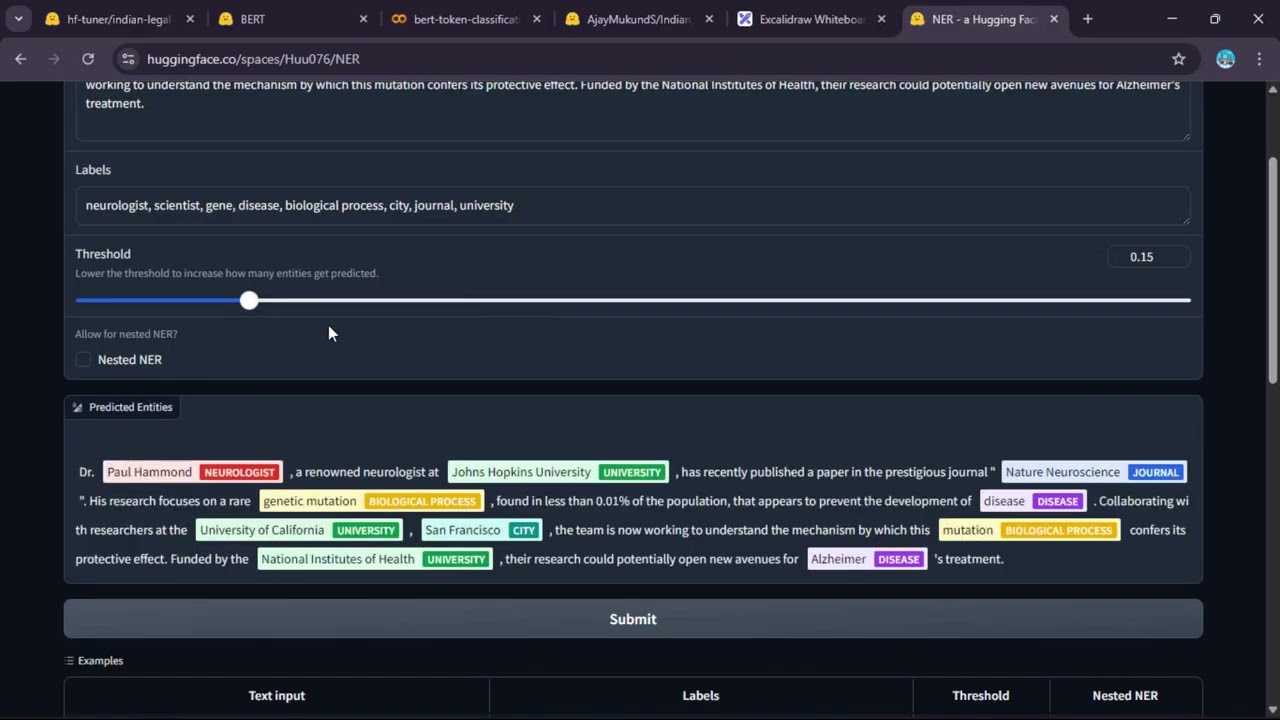Open a new browser tab
Viewport: 1280px width, 720px height.
click(x=1088, y=19)
